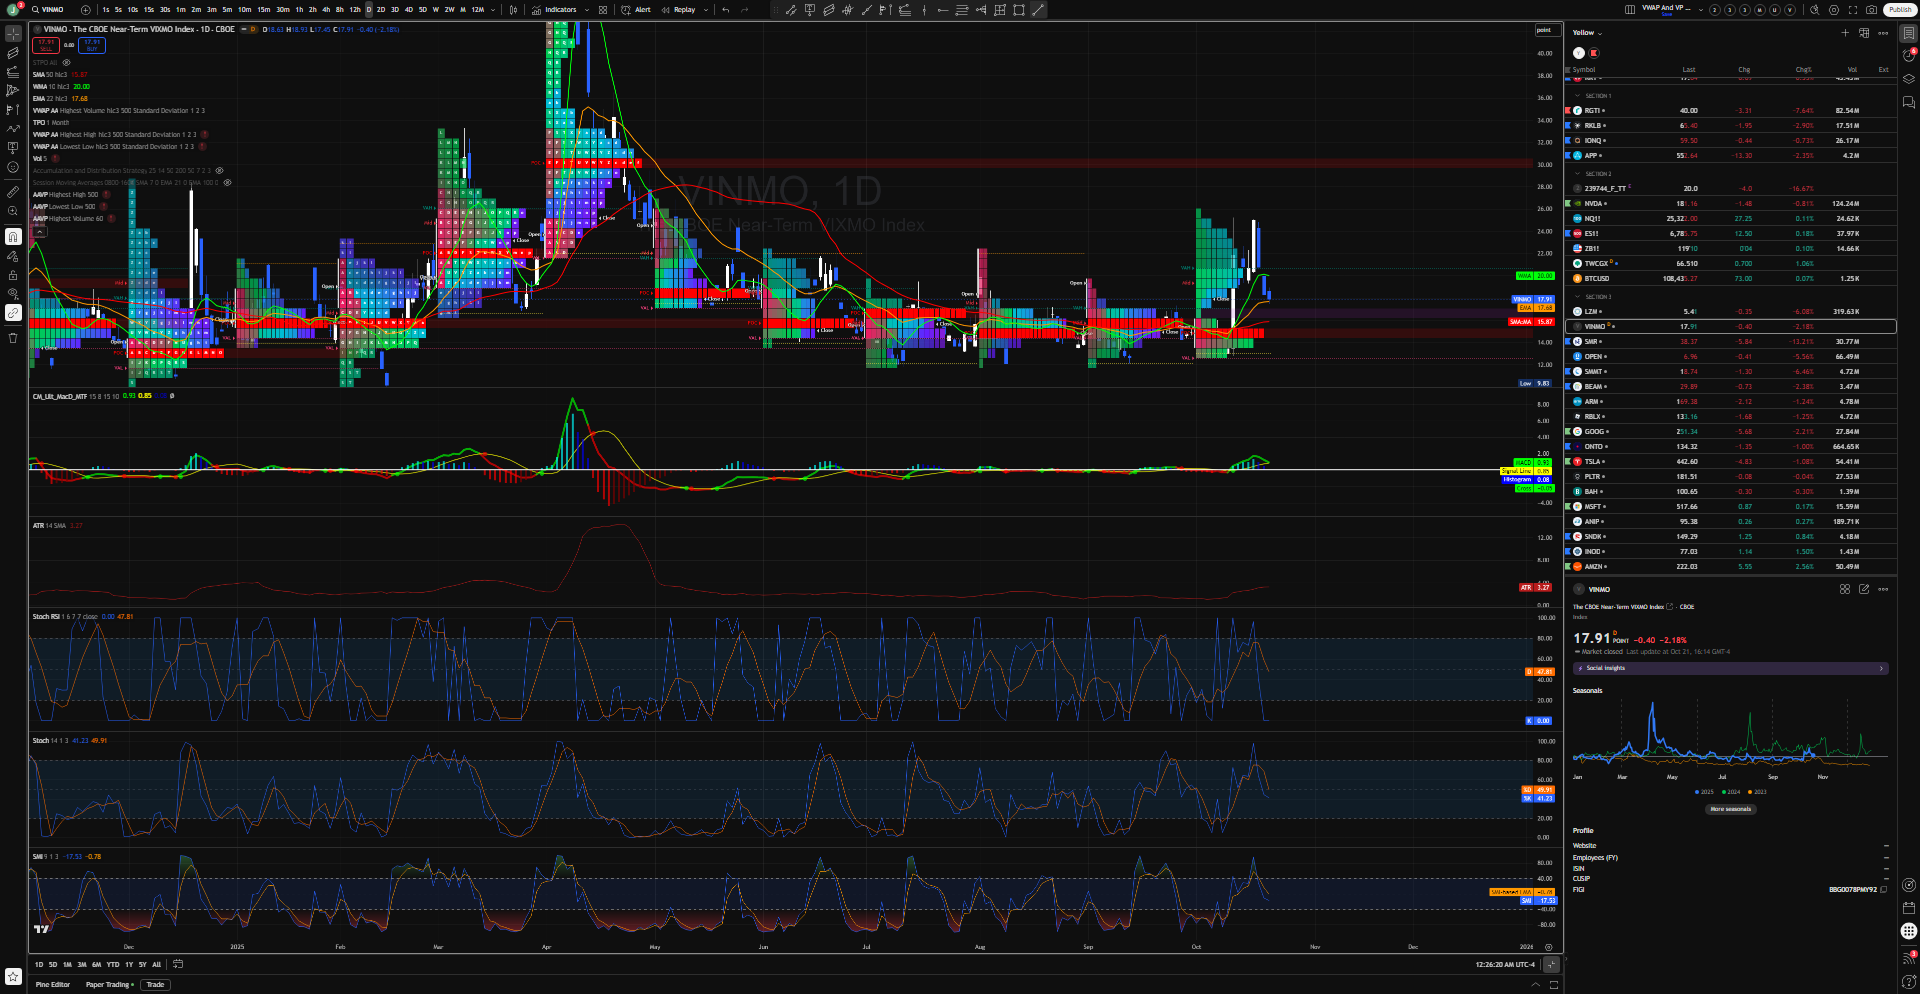Select NVDA row in watchlist
Viewport: 1920px width, 994px height.
click(x=1731, y=203)
